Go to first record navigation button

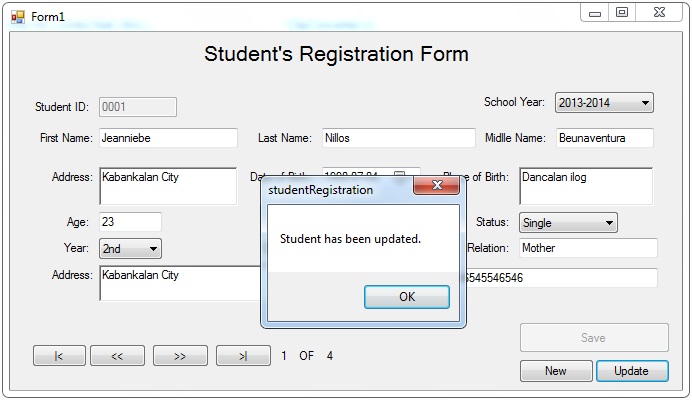pos(59,356)
